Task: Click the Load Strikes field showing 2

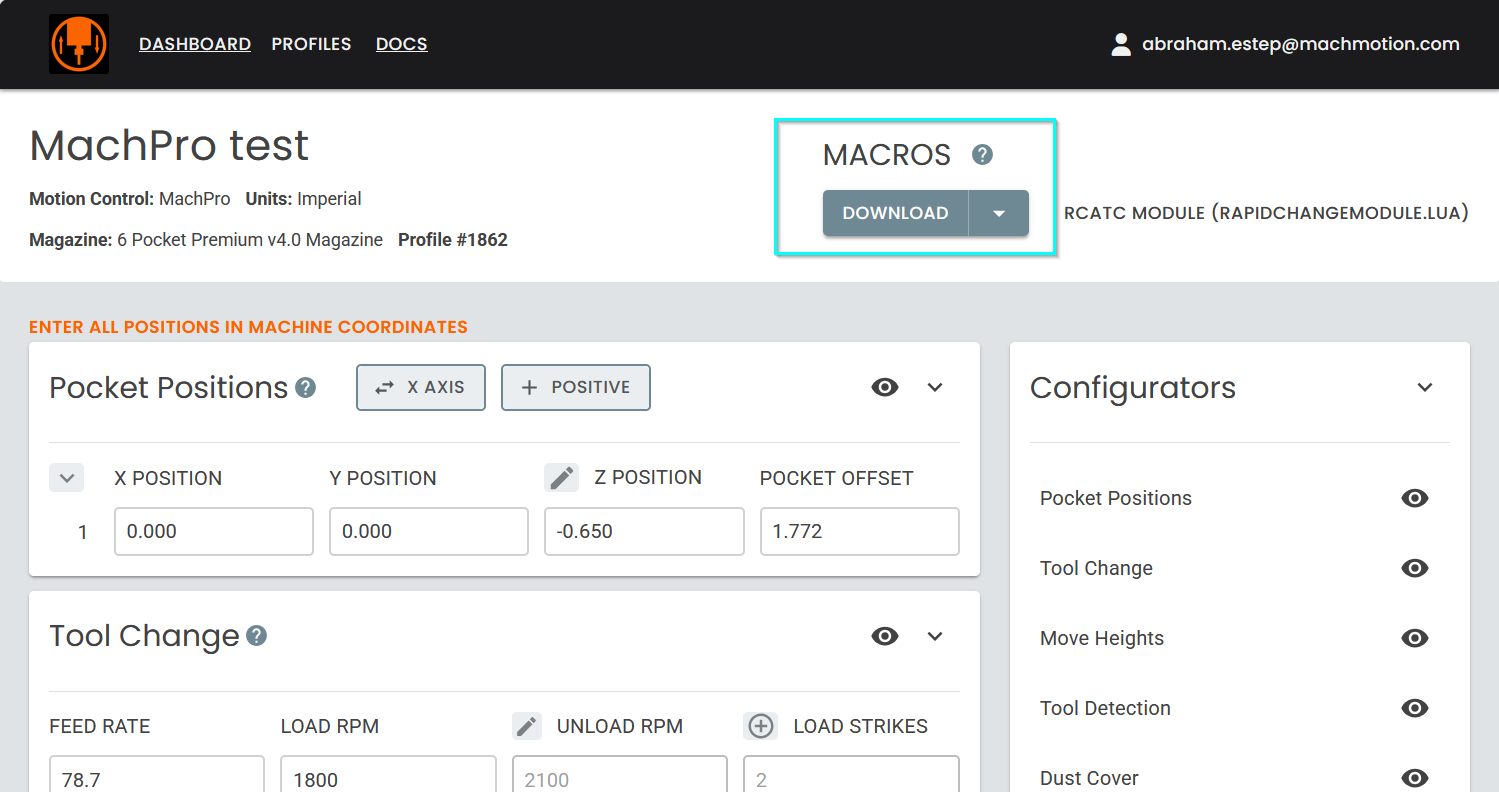Action: click(851, 774)
